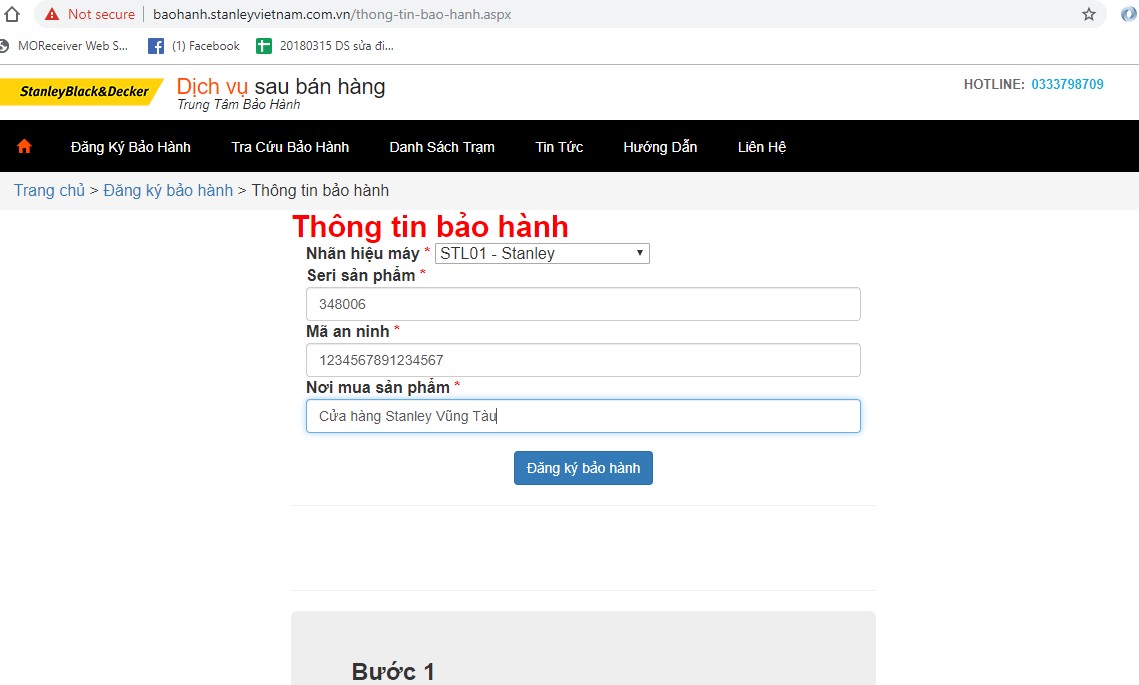Click the Bước 1 heading text
1139x685 pixels.
click(393, 671)
